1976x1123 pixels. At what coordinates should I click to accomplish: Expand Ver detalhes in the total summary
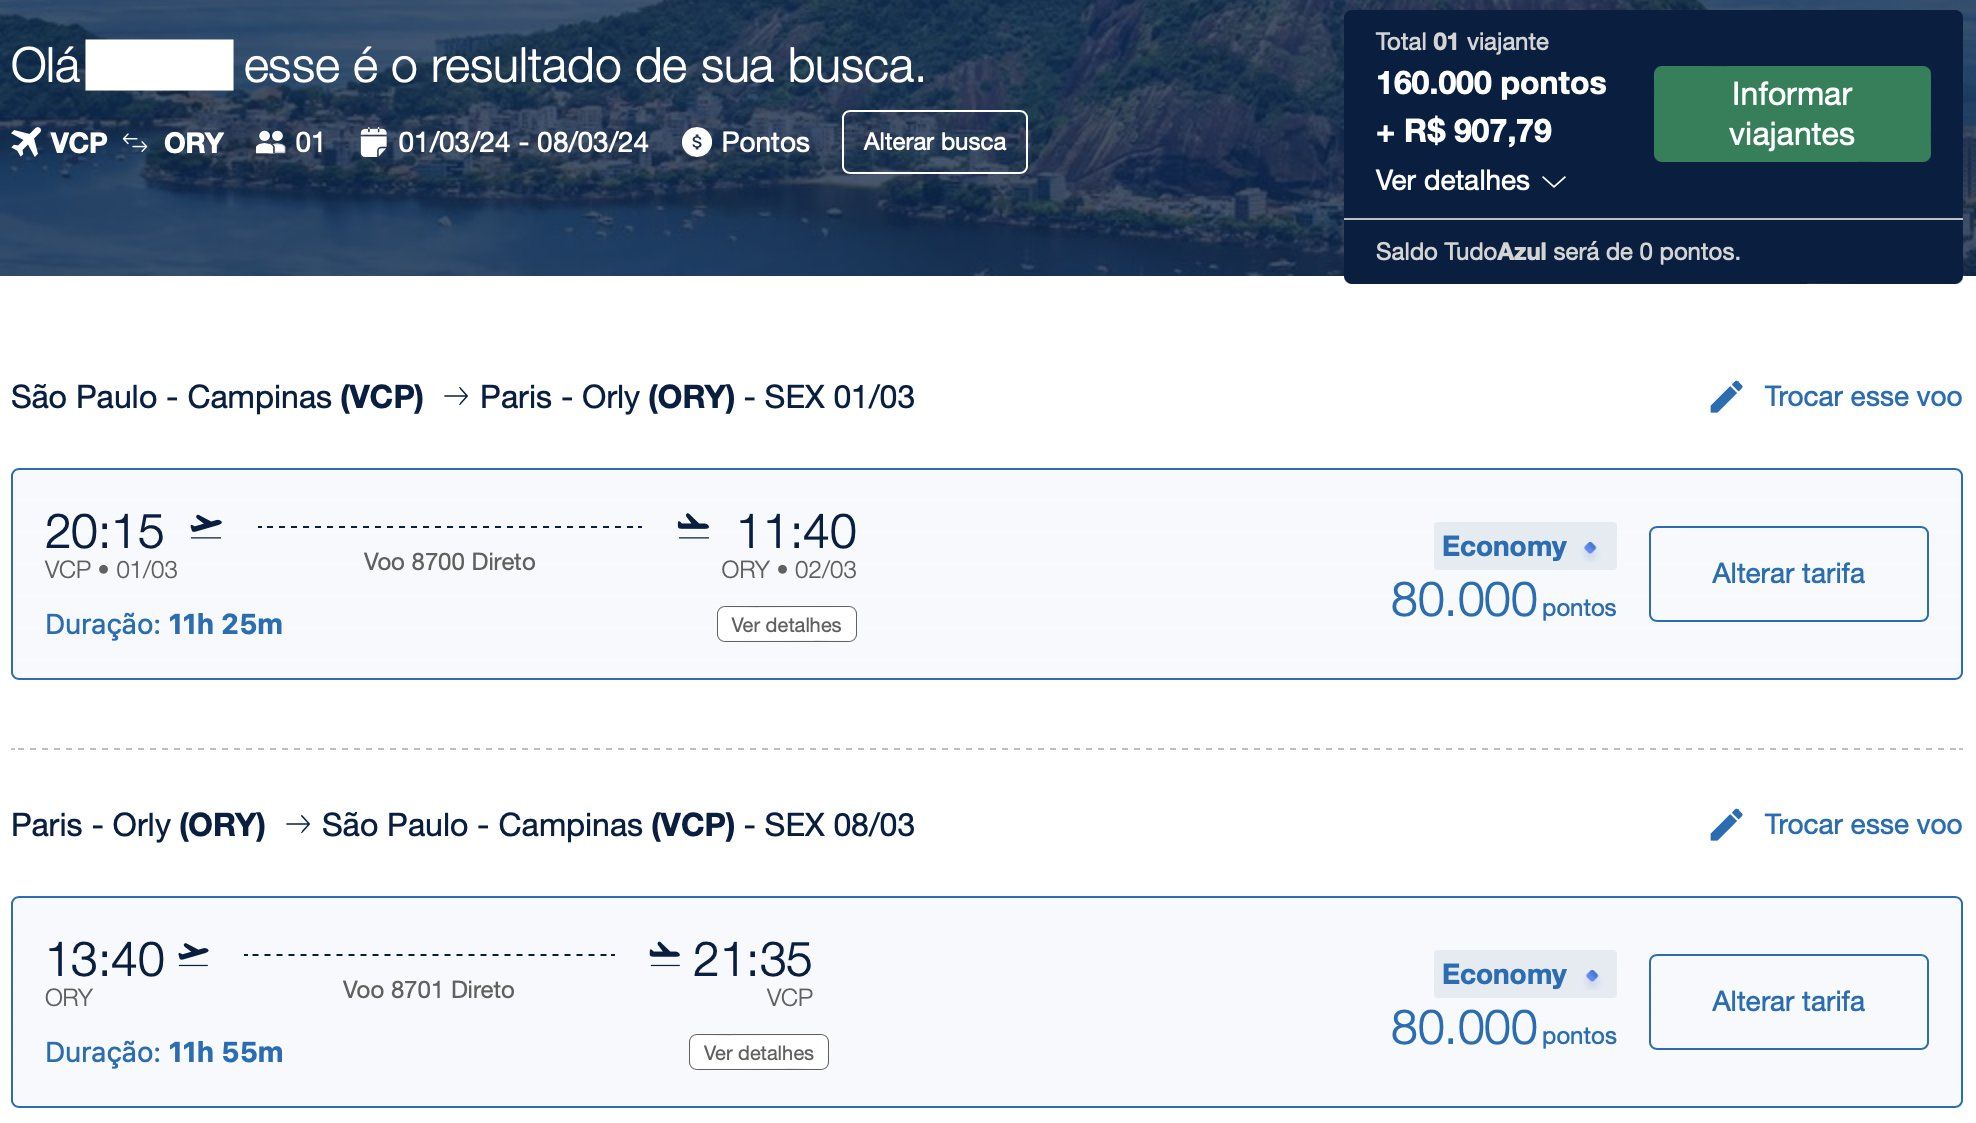[x=1470, y=181]
